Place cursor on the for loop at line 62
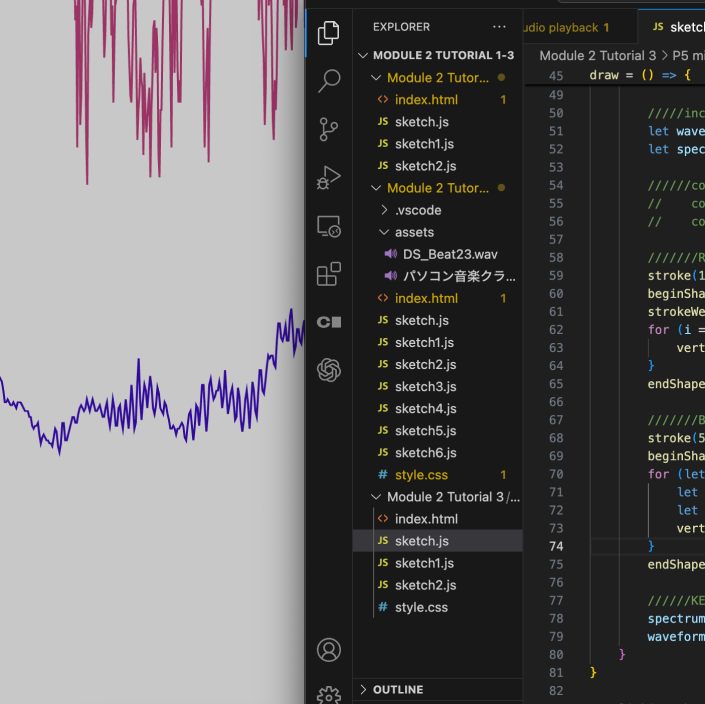Viewport: 705px width, 704px height. (x=676, y=330)
